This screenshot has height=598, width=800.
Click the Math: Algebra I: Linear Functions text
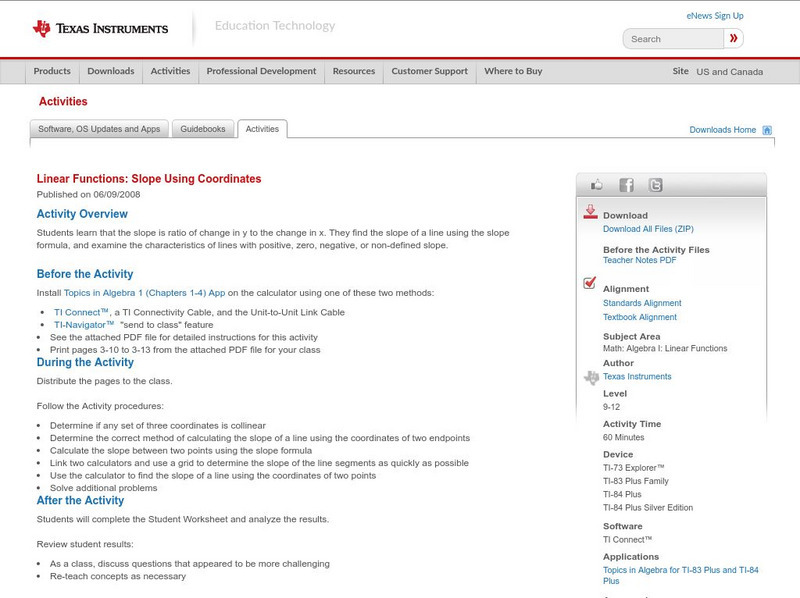click(x=665, y=348)
